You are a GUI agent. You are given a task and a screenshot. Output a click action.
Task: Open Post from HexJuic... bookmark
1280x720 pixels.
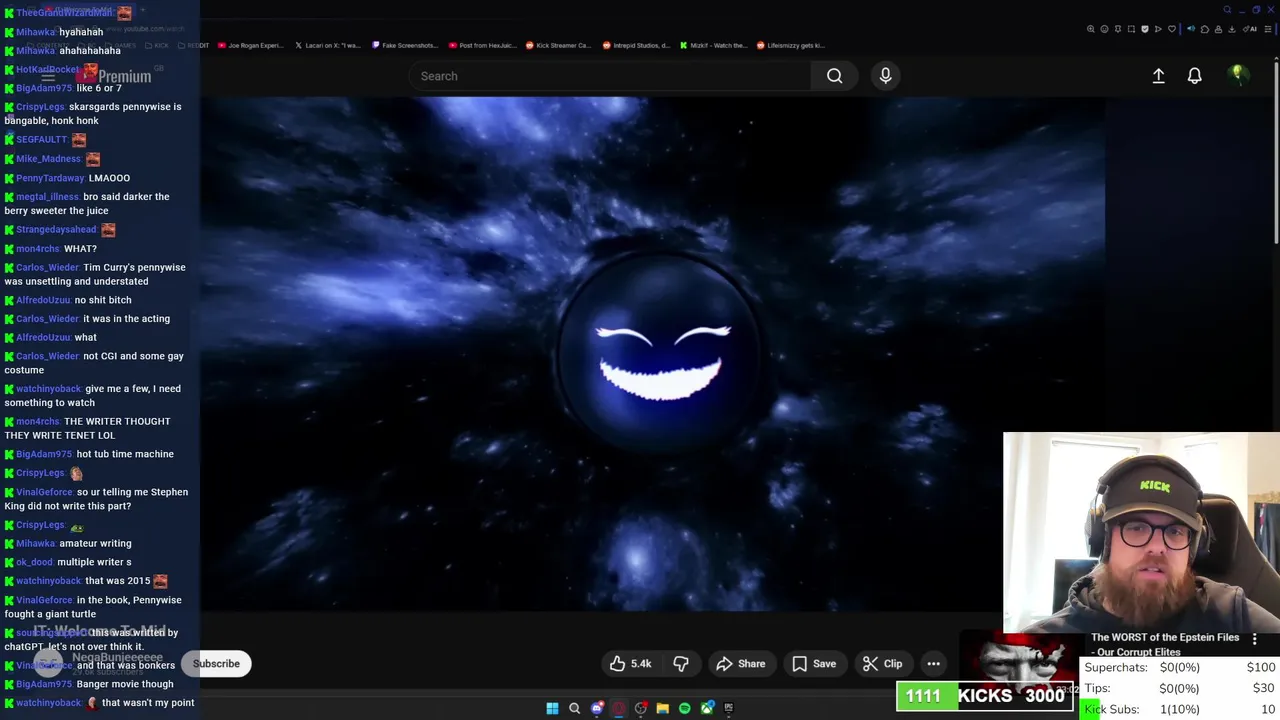coord(483,45)
